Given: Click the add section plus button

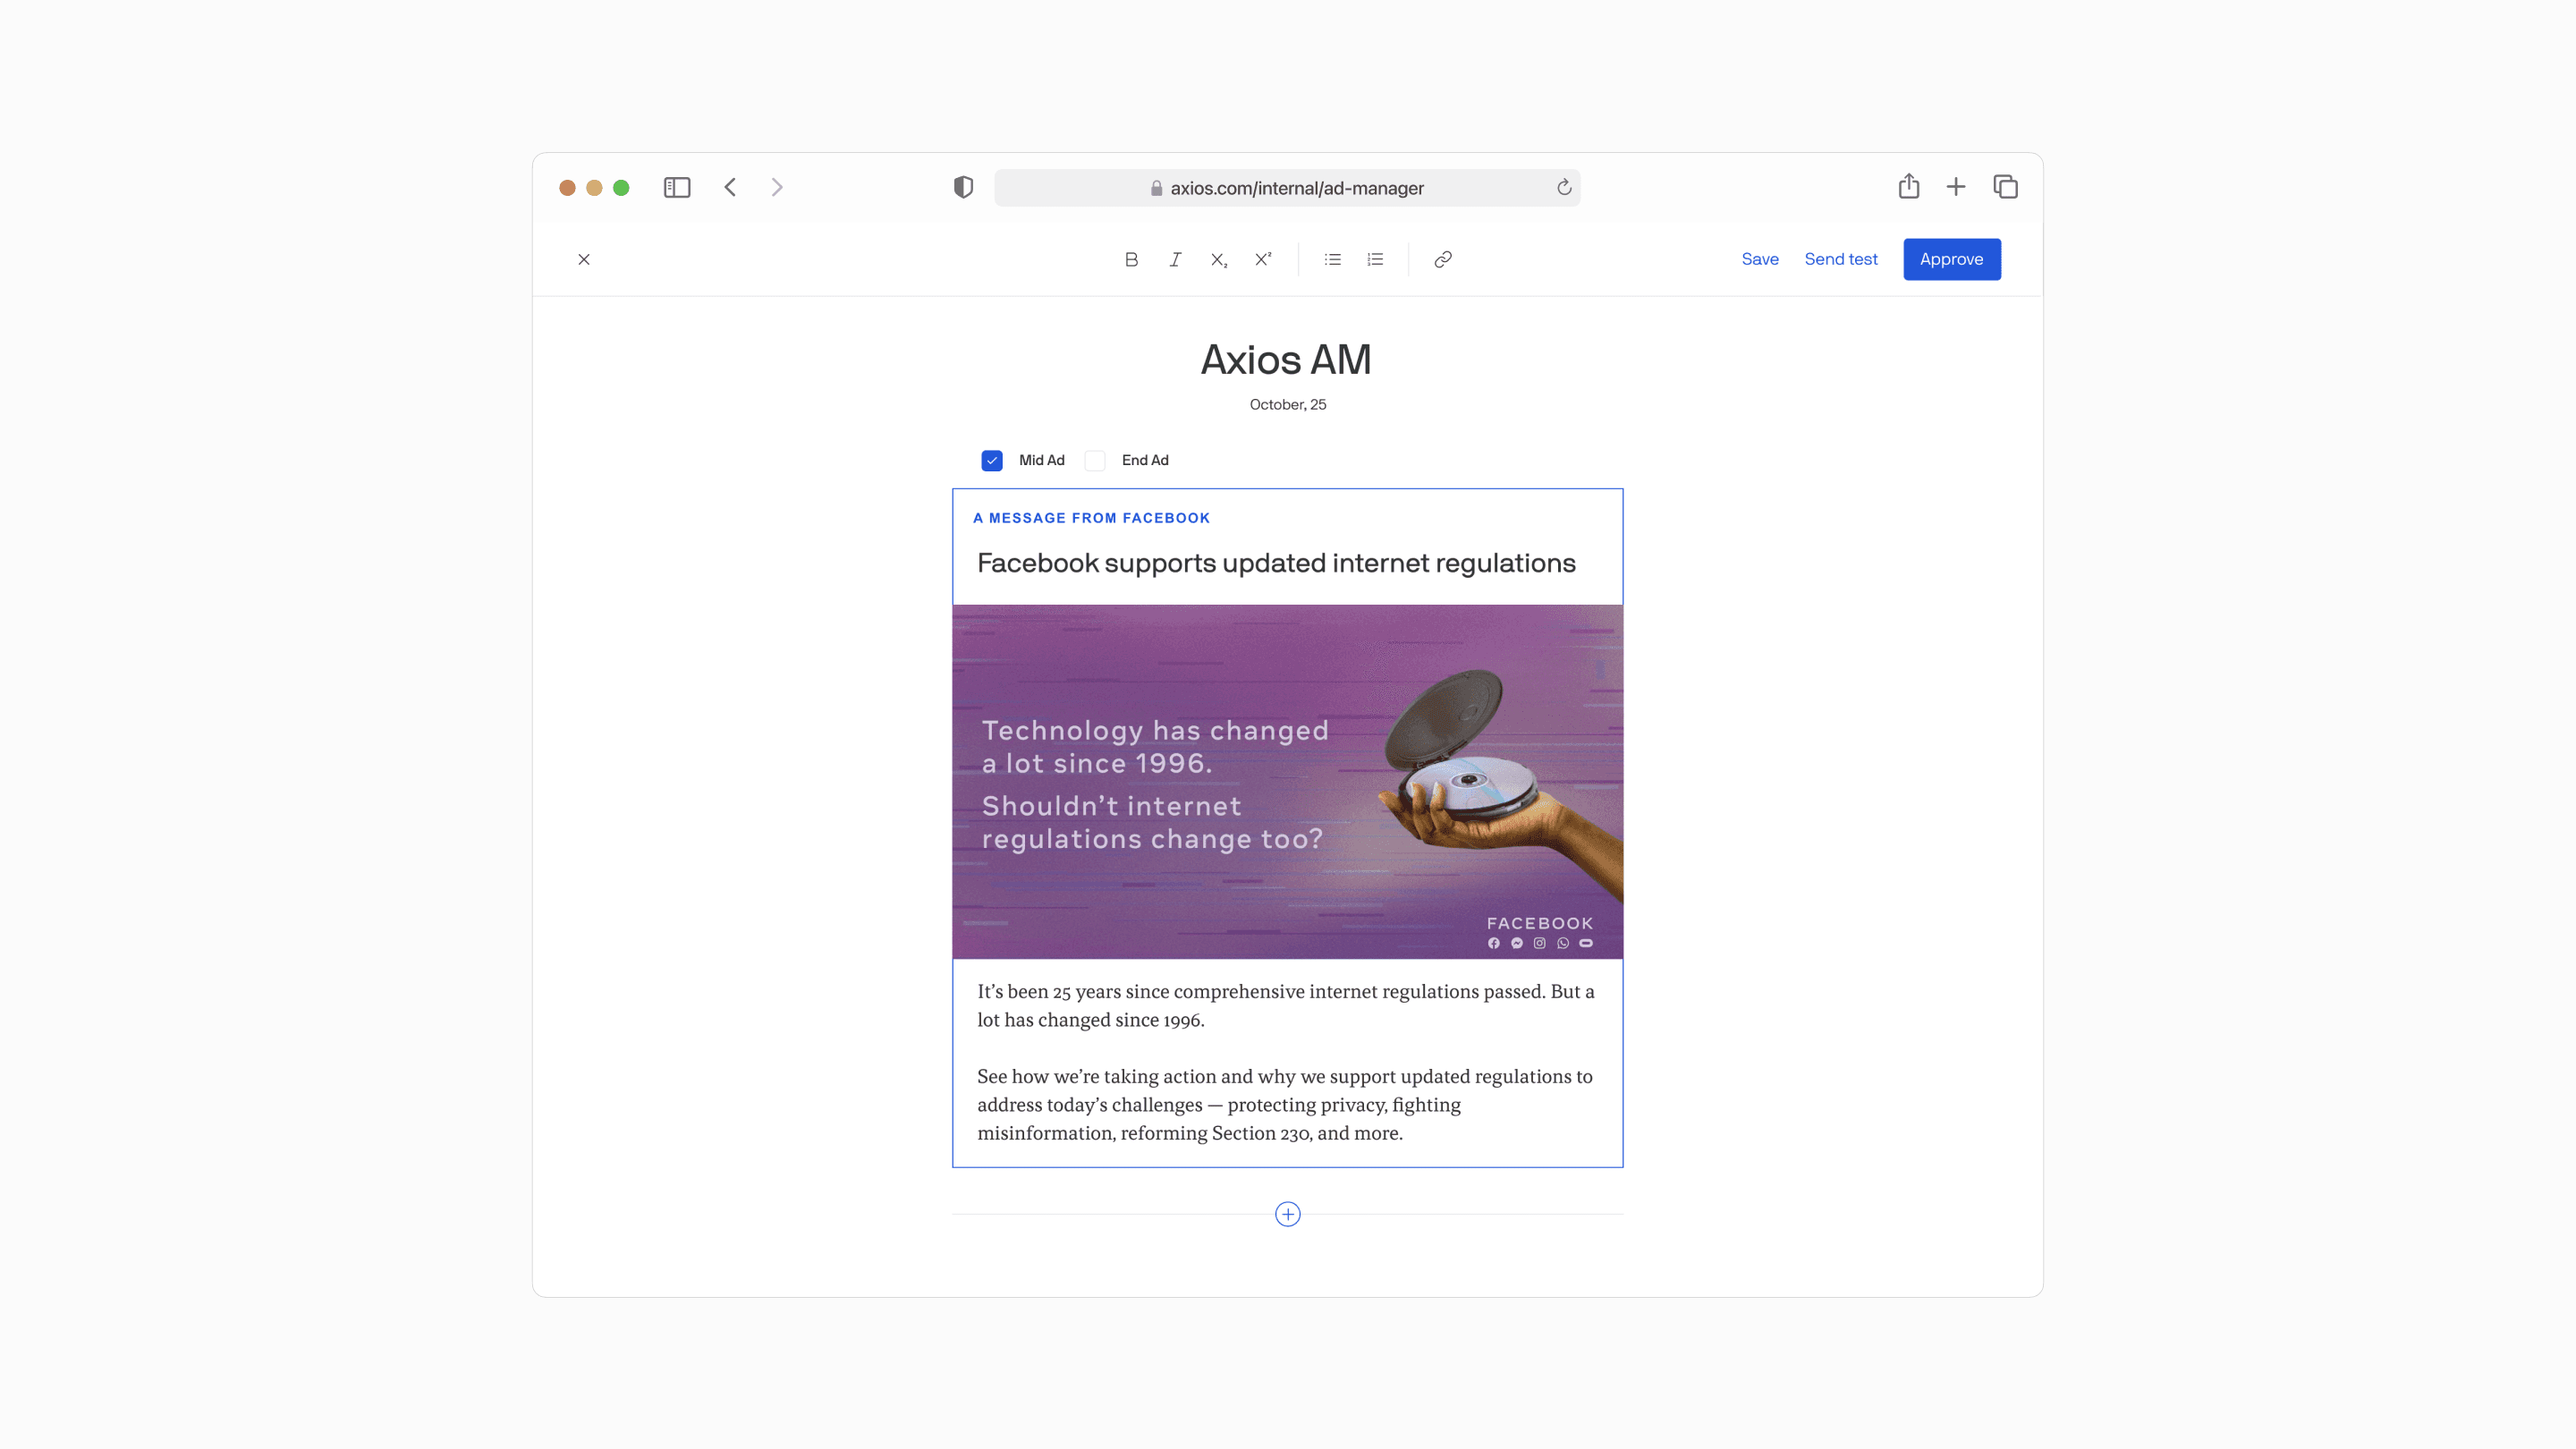Looking at the screenshot, I should [x=1287, y=1214].
